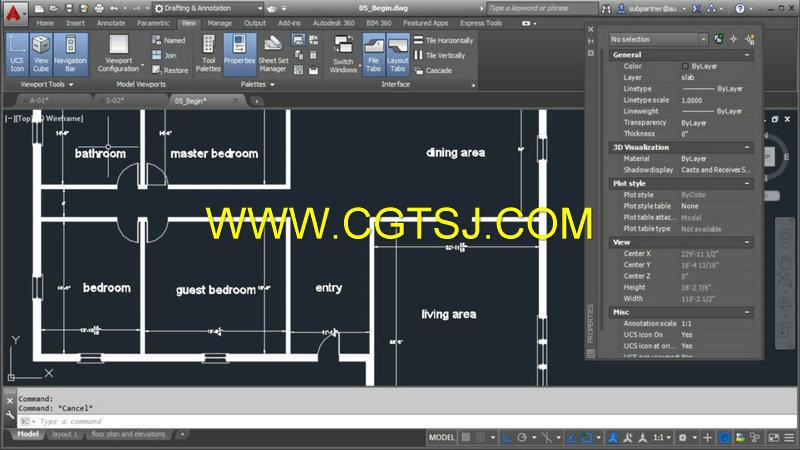Toggle the UCS Icon button

(17, 55)
